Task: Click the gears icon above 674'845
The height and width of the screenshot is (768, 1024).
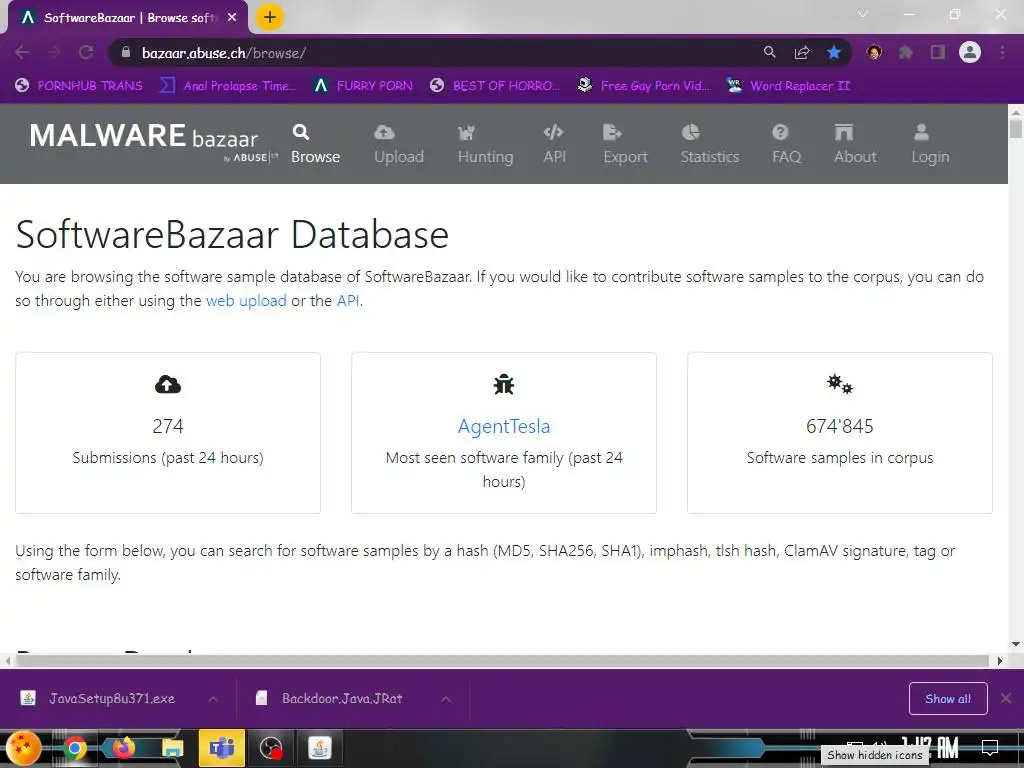Action: pyautogui.click(x=840, y=384)
